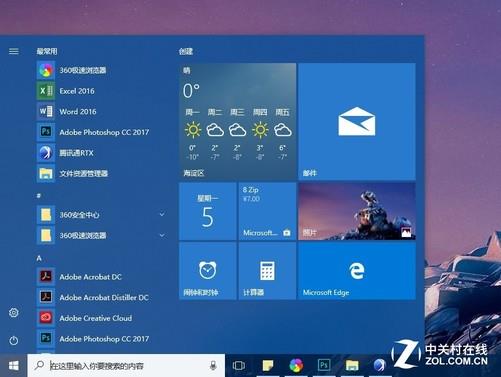The width and height of the screenshot is (501, 377).
Task: Open the Power options icon
Action: [x=14, y=341]
